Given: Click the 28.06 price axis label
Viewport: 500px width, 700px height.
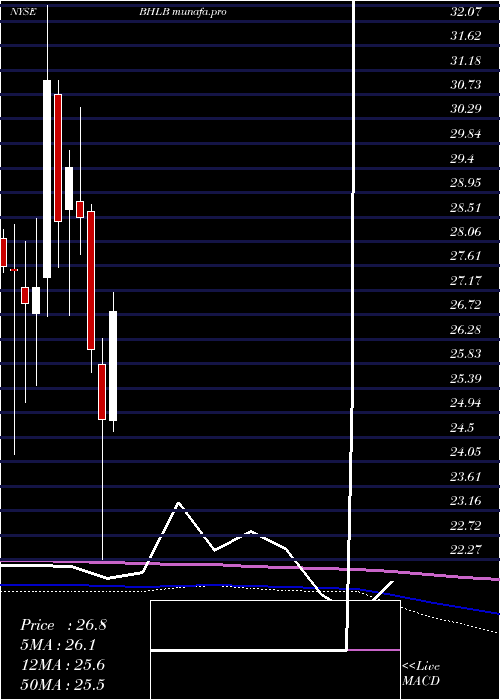Looking at the screenshot, I should (x=466, y=232).
